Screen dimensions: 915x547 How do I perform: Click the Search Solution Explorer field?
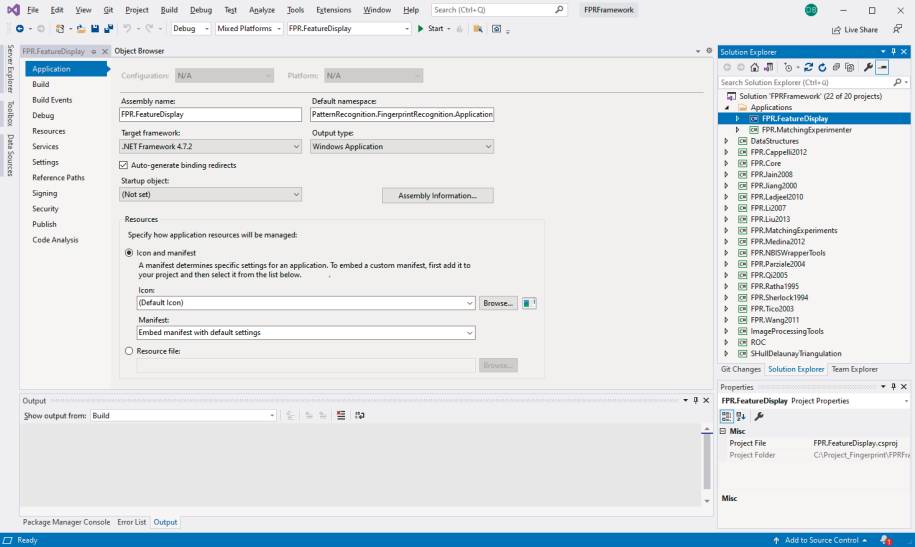pyautogui.click(x=814, y=82)
